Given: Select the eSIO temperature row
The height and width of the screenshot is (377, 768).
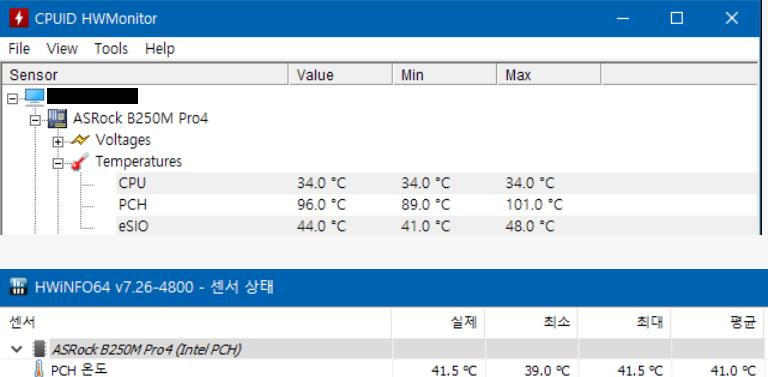Looking at the screenshot, I should 437,226.
